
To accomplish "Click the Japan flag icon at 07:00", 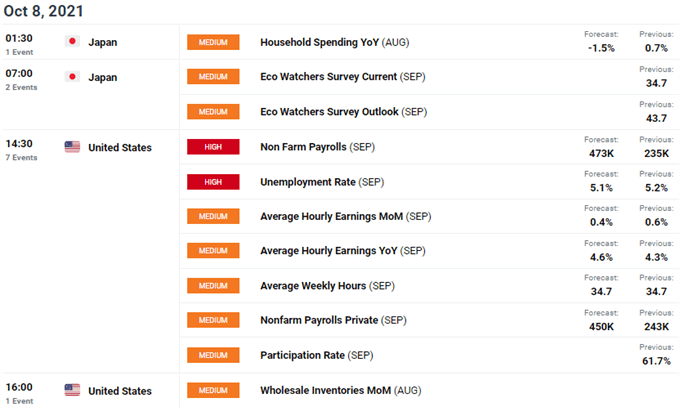I will click(72, 77).
